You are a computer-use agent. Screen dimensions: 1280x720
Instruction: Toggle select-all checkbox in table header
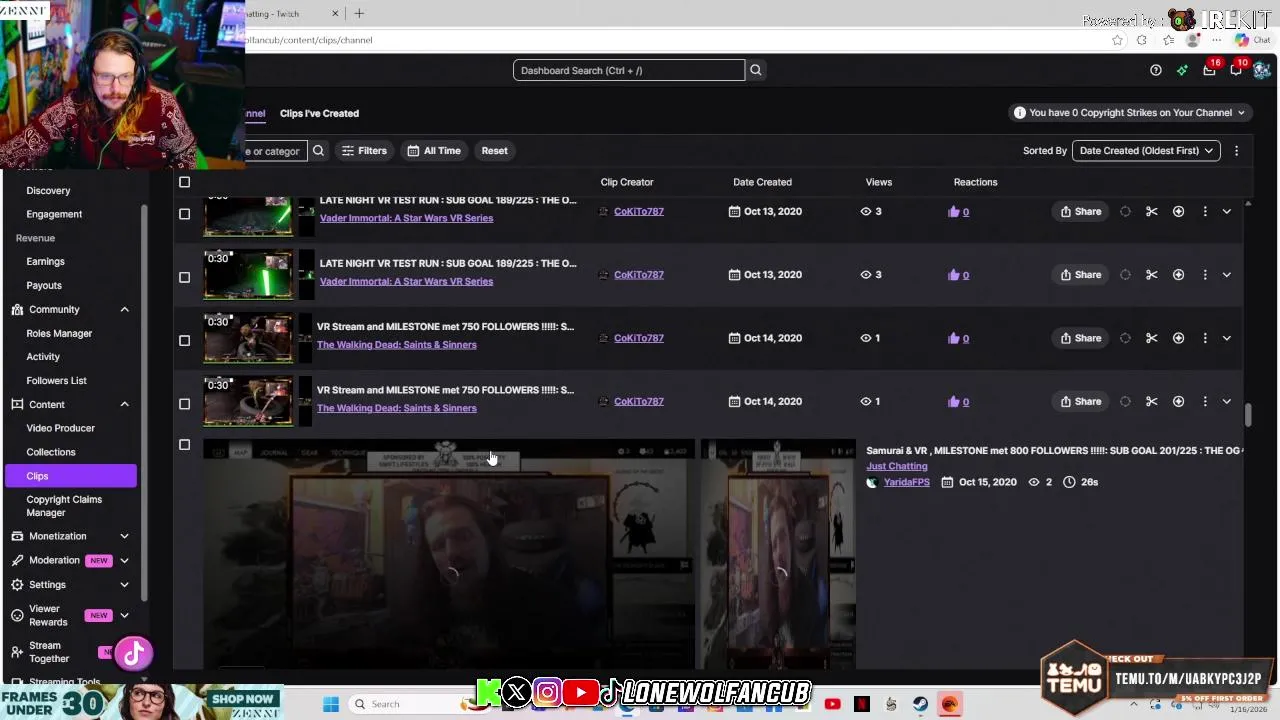pos(184,182)
